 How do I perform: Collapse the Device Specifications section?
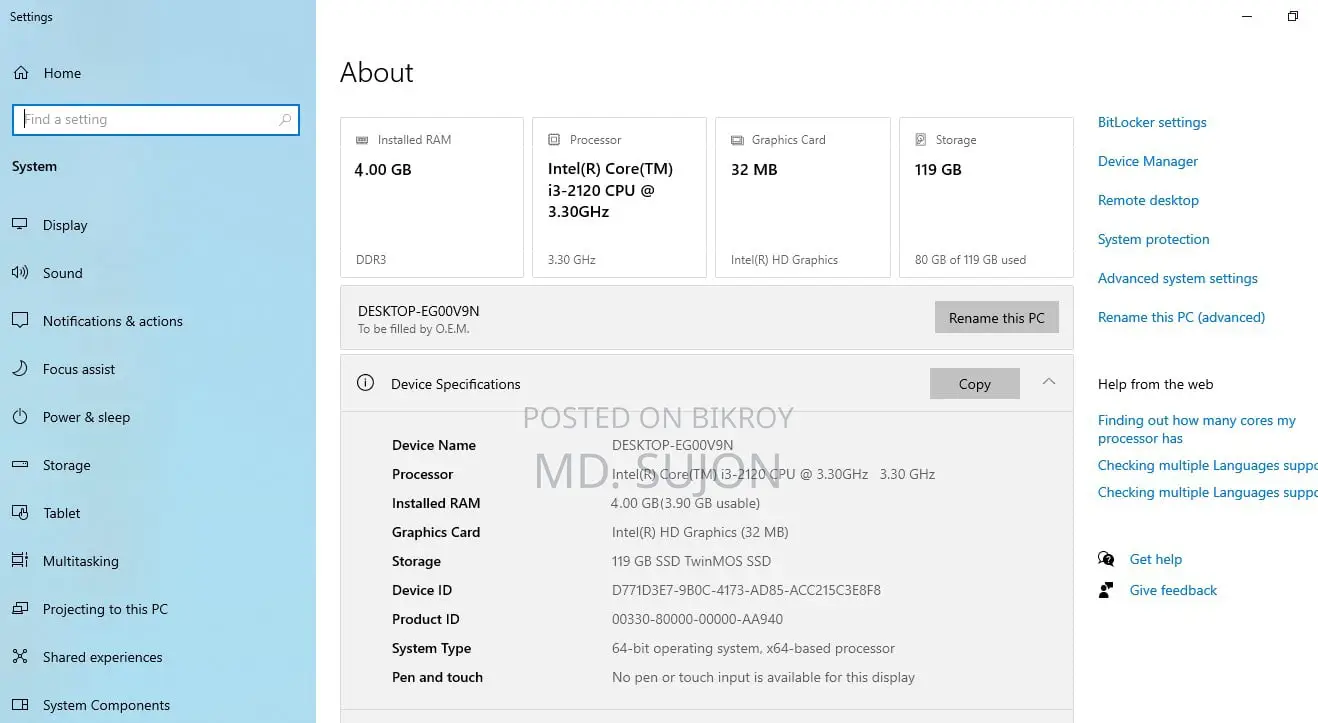tap(1049, 382)
